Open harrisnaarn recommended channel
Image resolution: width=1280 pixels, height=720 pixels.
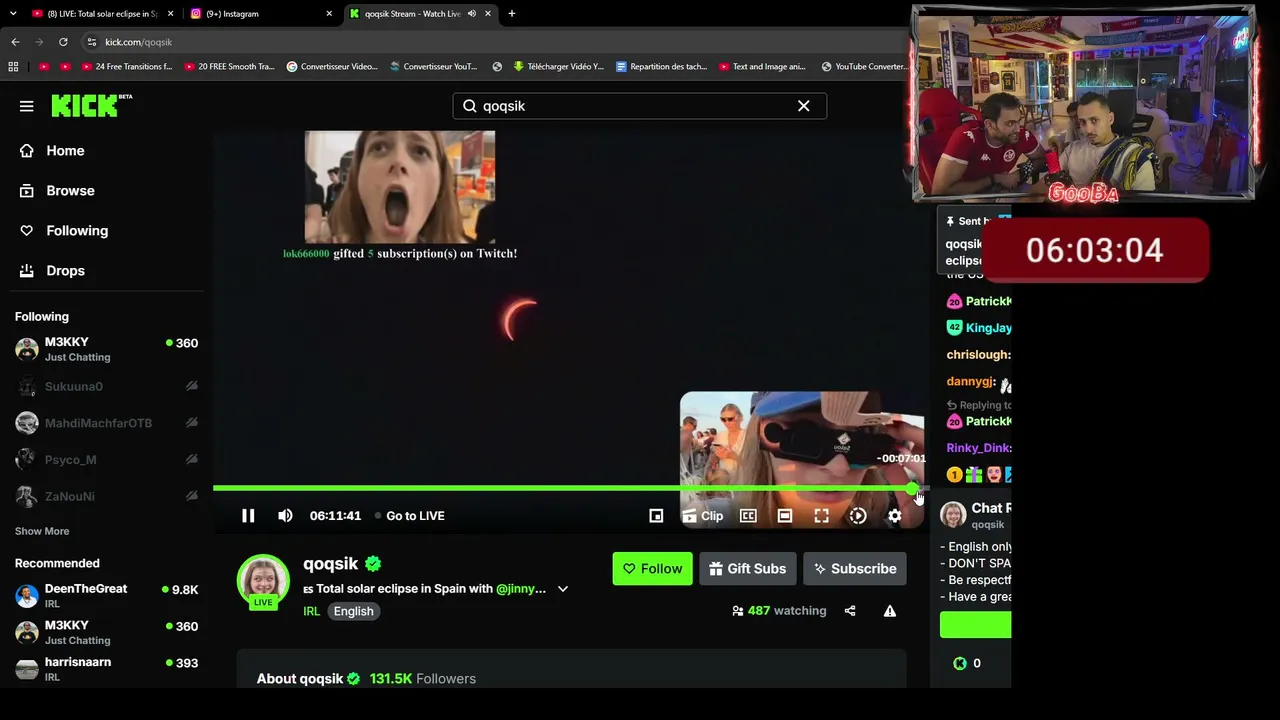tap(106, 669)
